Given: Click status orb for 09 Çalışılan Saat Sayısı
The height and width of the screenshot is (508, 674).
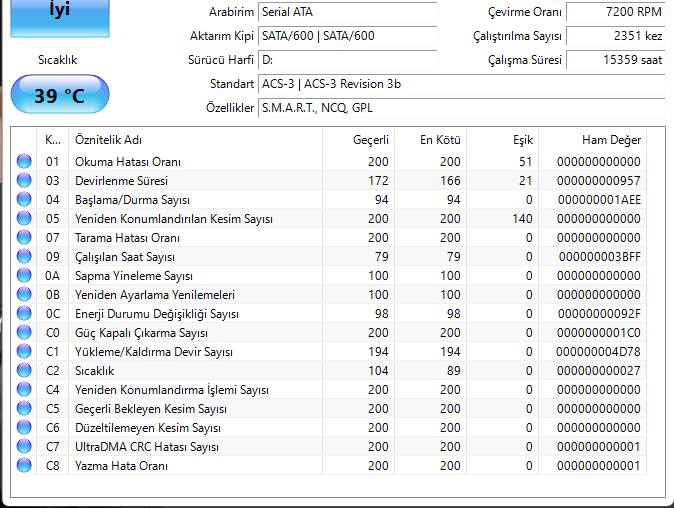Looking at the screenshot, I should [24, 257].
